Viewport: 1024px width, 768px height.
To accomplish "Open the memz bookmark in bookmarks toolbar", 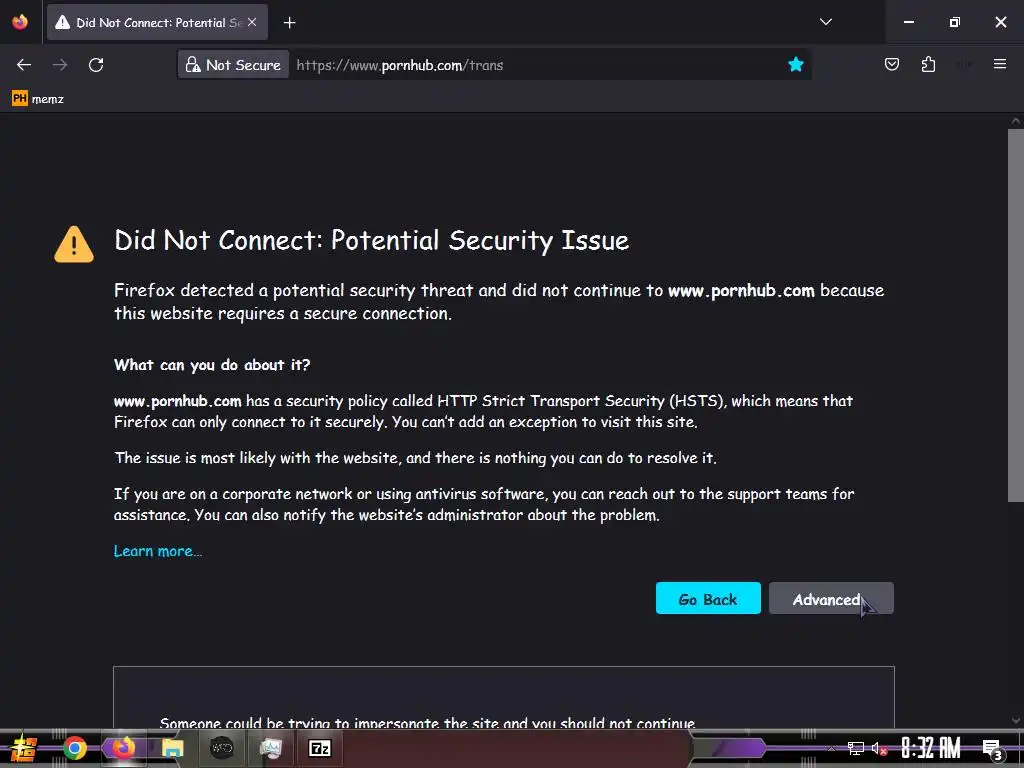I will 38,99.
